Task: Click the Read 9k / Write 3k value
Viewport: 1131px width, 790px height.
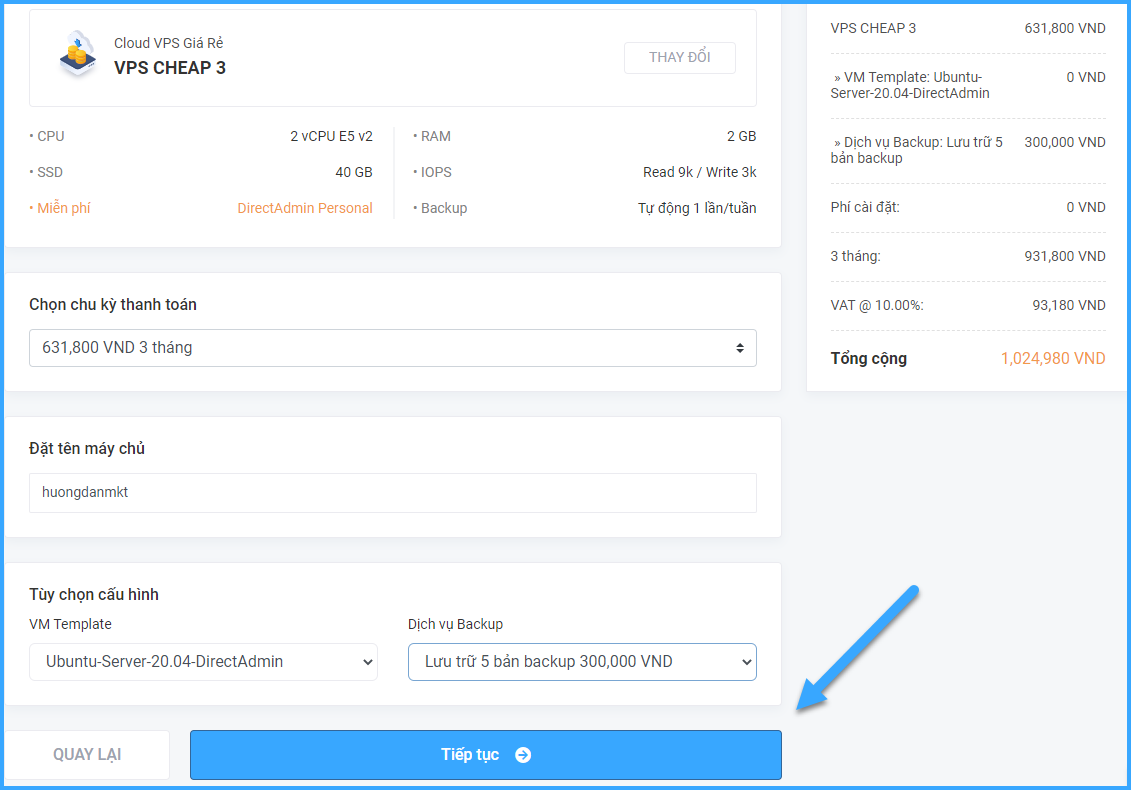Action: point(700,172)
